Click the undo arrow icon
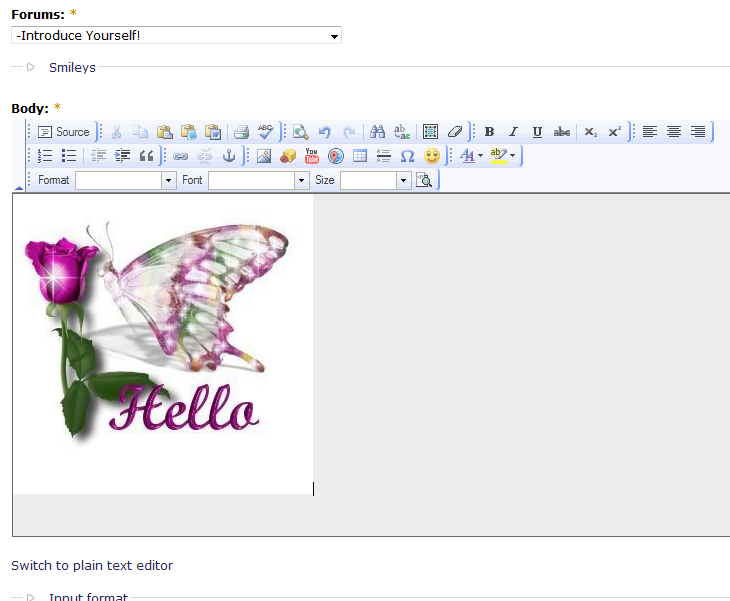Viewport: 730px width, 601px height. 325,132
